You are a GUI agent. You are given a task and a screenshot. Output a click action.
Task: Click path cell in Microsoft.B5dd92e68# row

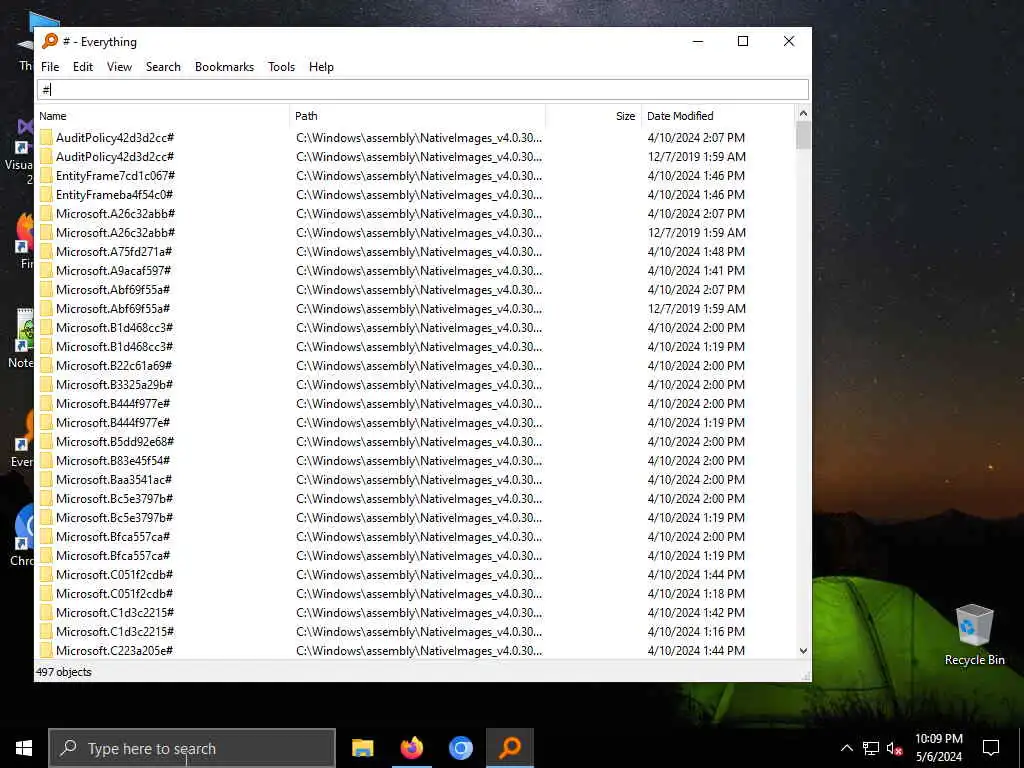click(x=419, y=441)
